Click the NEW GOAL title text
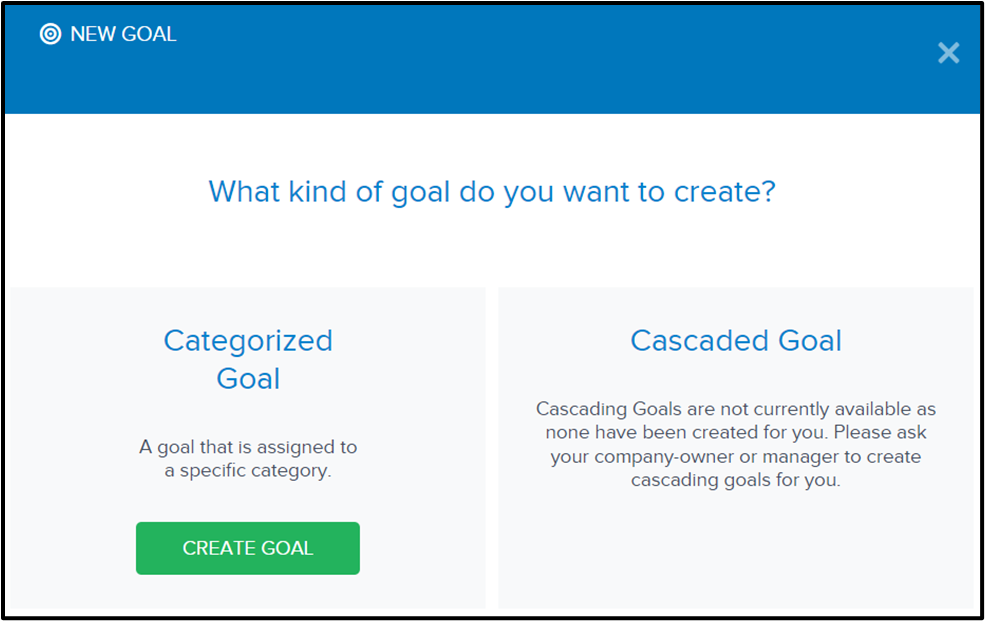 tap(123, 34)
